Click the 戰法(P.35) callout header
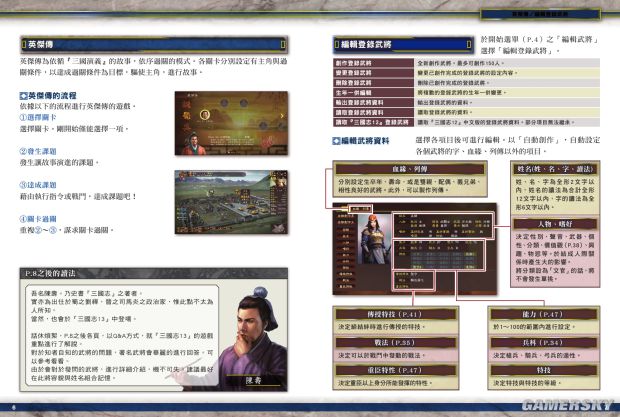Screen dimensions: 620x417 [395, 342]
